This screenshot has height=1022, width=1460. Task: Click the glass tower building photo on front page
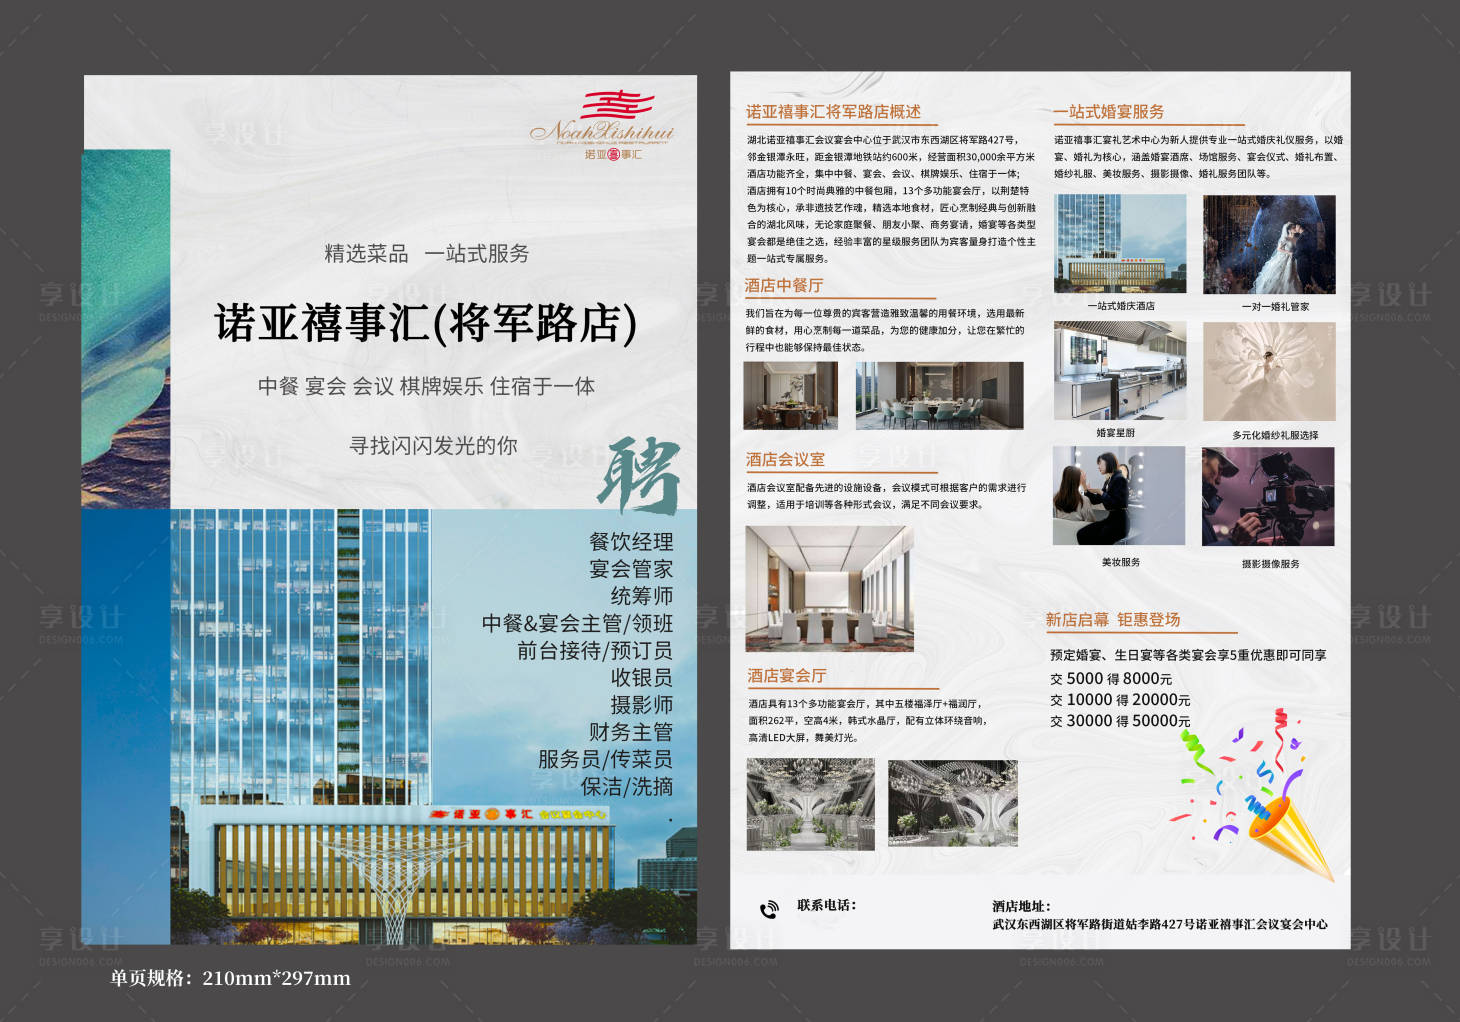[434, 727]
